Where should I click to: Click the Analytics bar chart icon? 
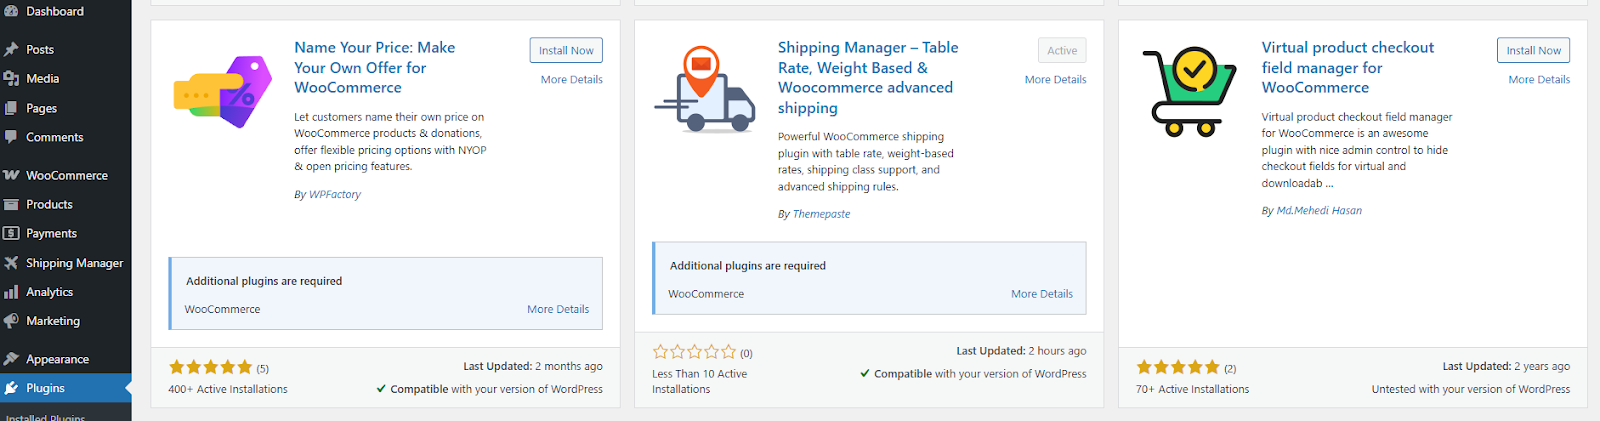pyautogui.click(x=11, y=292)
